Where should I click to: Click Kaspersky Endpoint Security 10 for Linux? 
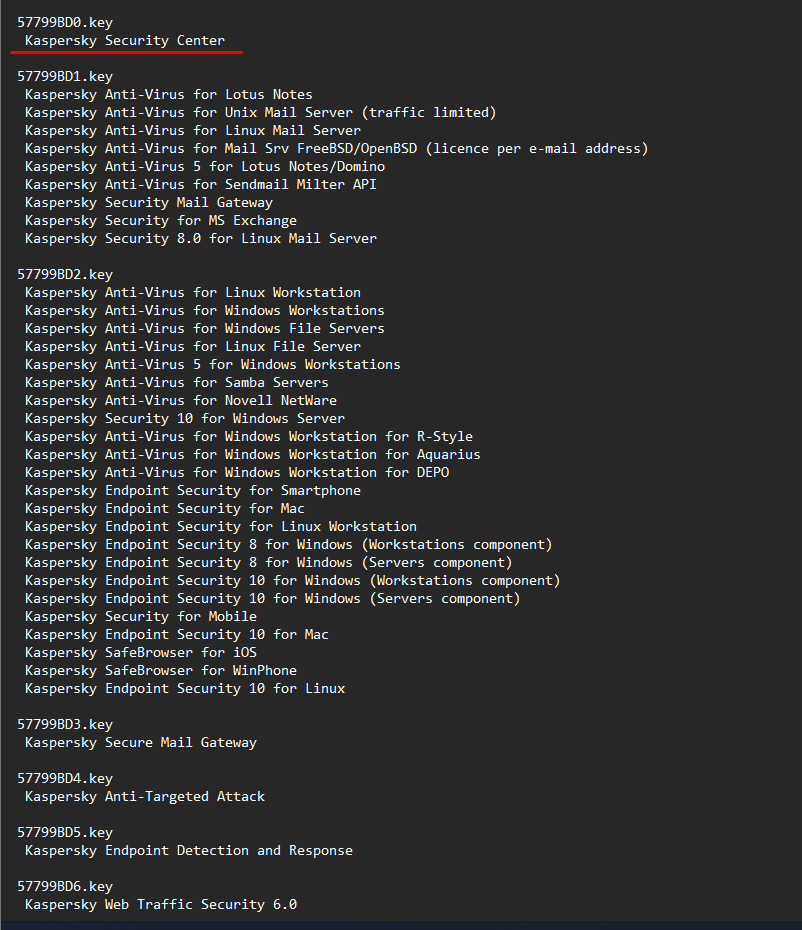click(x=185, y=688)
